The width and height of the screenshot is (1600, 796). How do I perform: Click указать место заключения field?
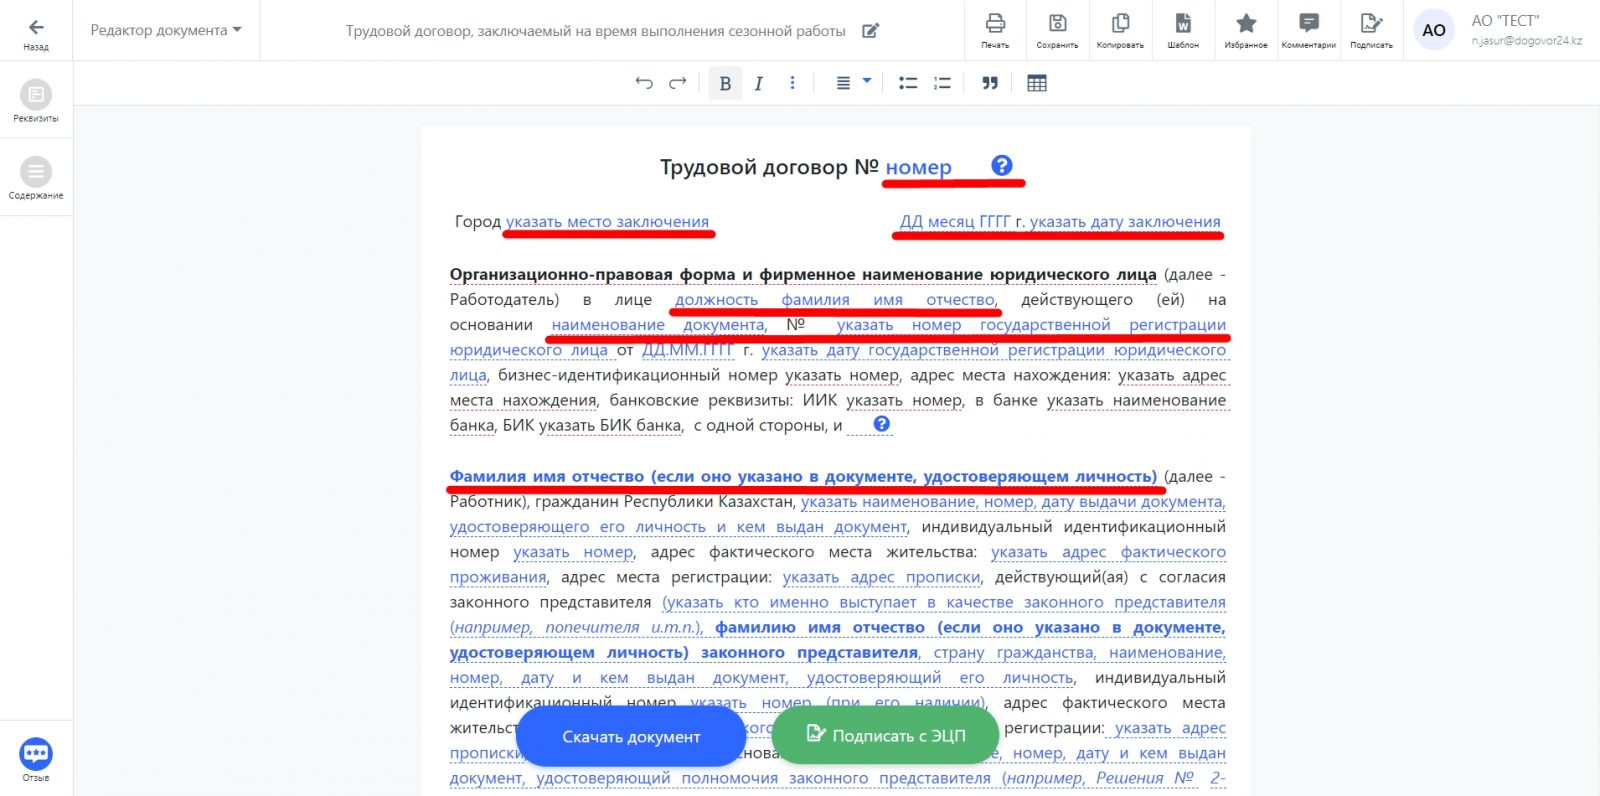(607, 221)
